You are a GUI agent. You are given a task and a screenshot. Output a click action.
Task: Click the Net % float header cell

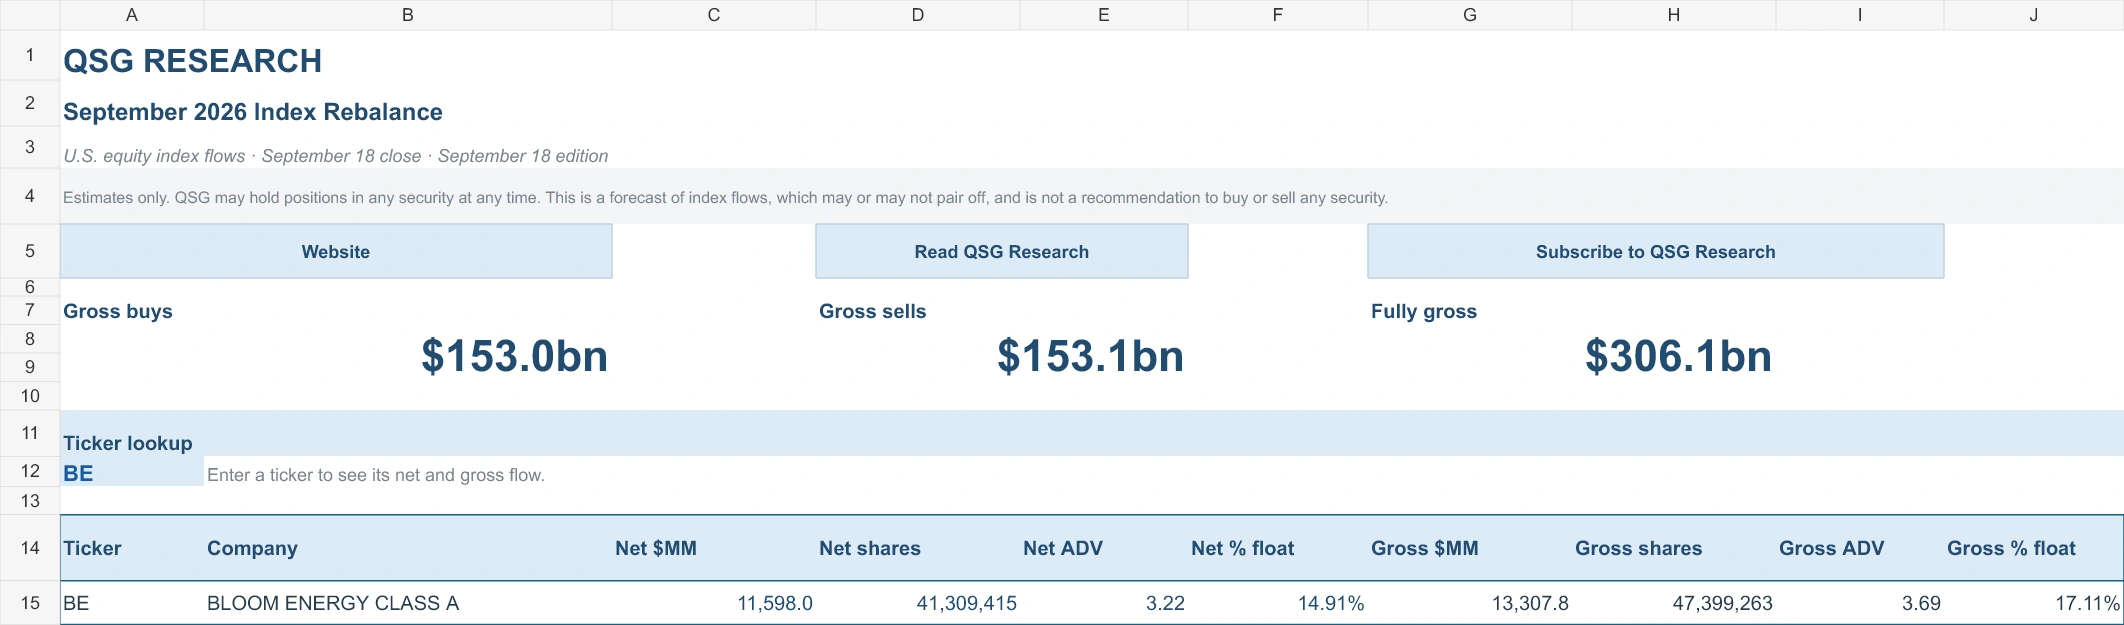(x=1278, y=548)
